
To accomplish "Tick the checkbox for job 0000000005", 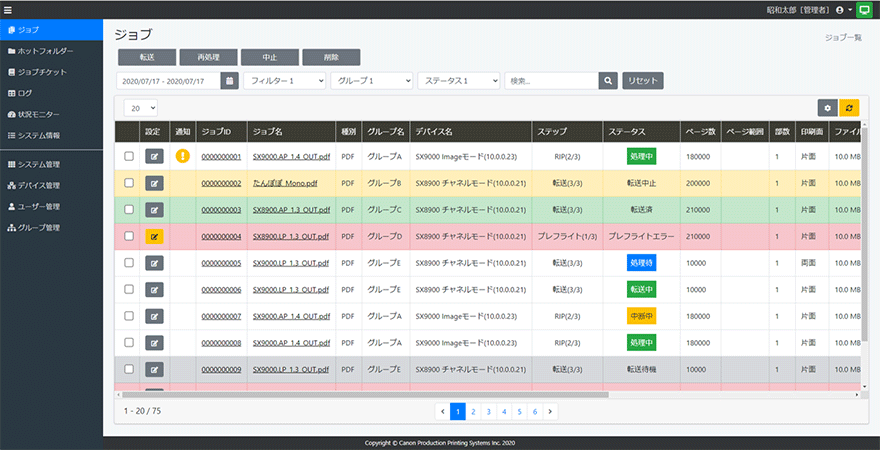I will pos(128,263).
